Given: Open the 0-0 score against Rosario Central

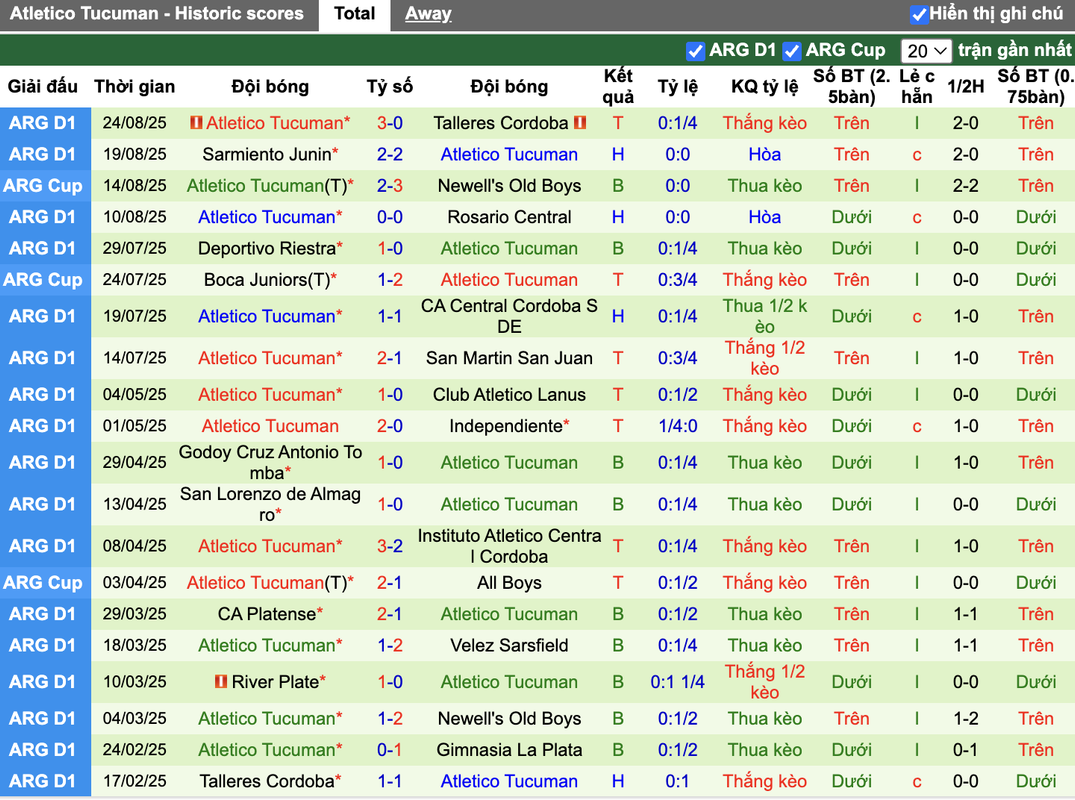Looking at the screenshot, I should tap(389, 217).
